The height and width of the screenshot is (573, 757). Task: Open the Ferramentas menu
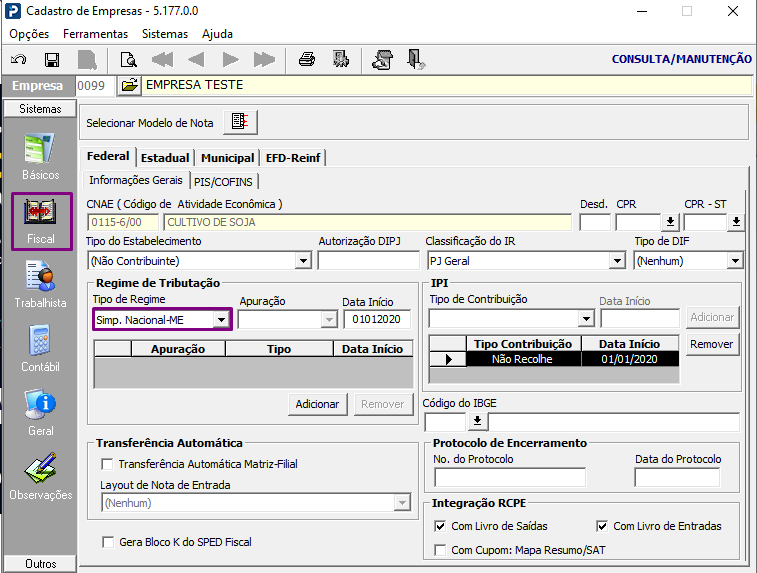coord(96,34)
